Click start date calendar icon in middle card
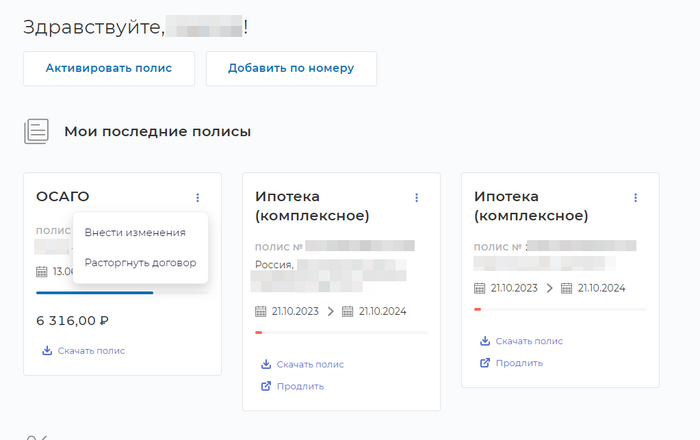Screen dimensions: 700x440 point(261,311)
